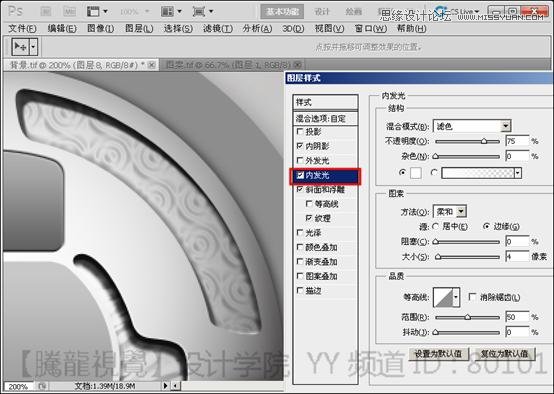Select the 设计 workspace button
This screenshot has height=394, width=554.
[x=322, y=12]
